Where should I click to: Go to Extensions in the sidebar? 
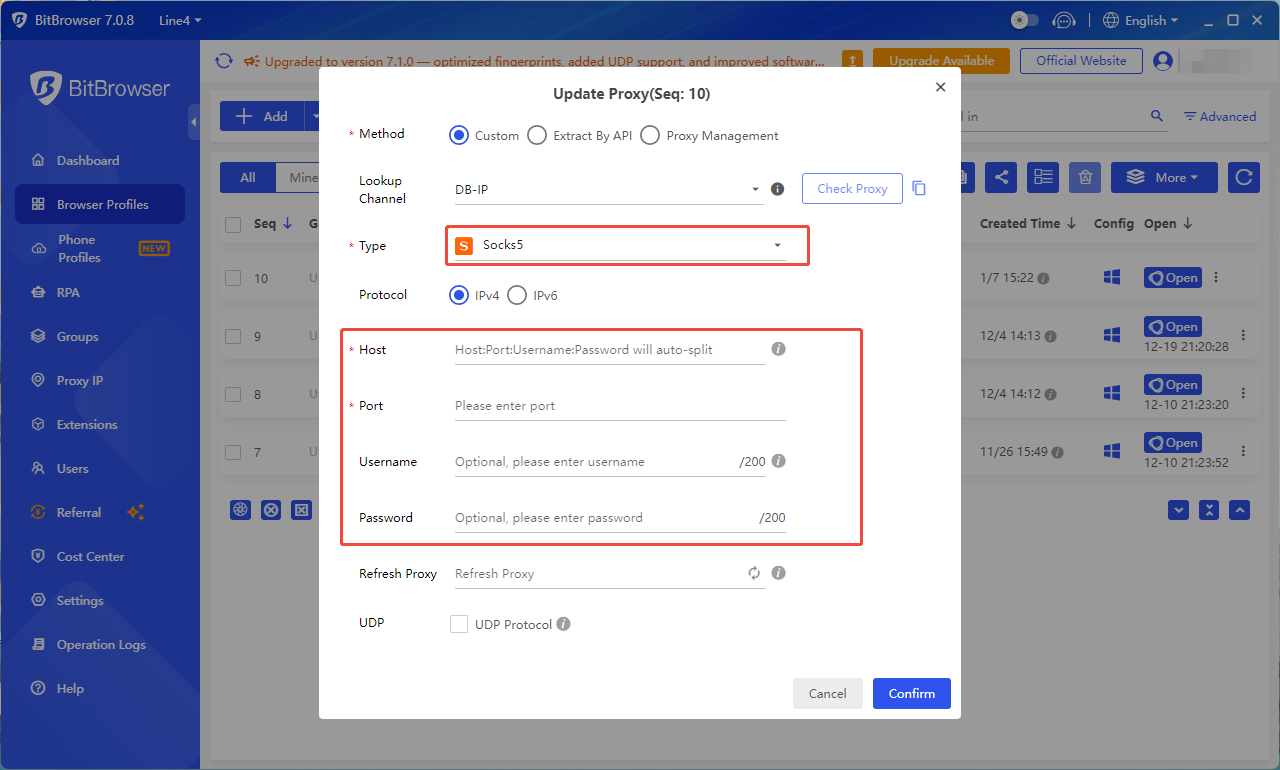coord(86,425)
